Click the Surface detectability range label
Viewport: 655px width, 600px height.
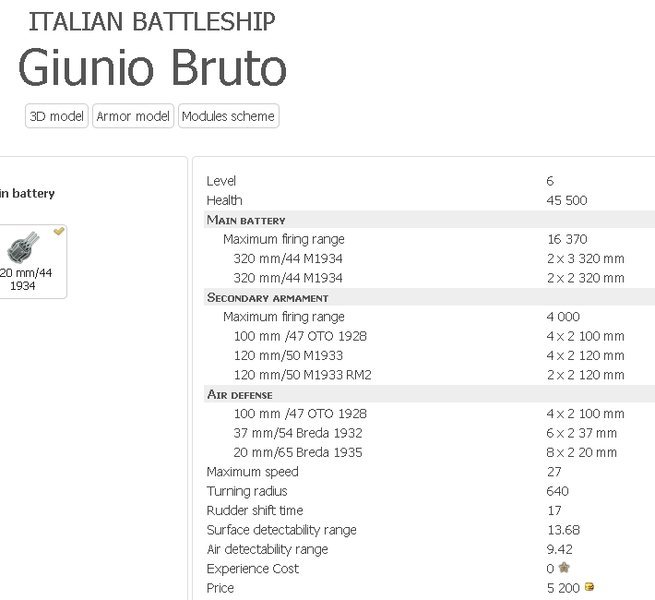click(281, 530)
